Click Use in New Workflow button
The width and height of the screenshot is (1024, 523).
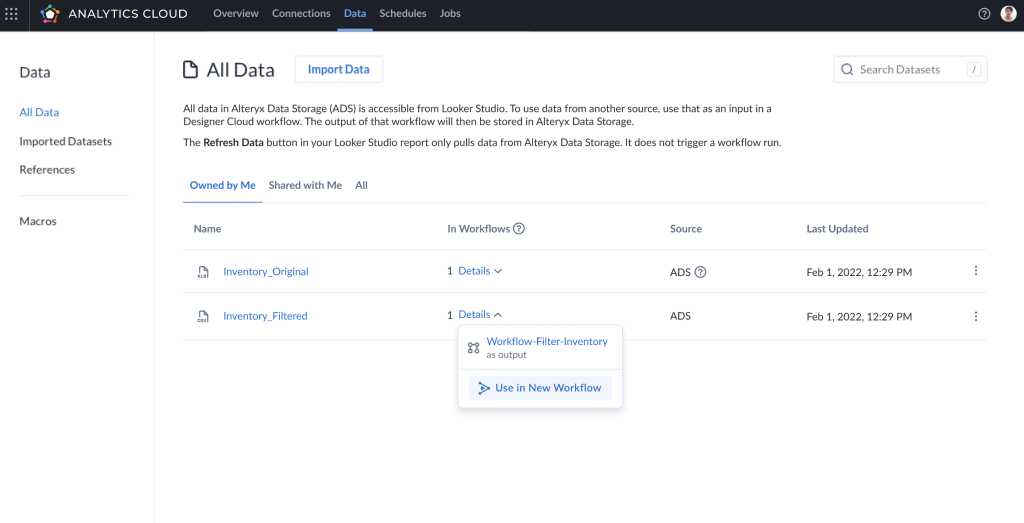coord(540,388)
